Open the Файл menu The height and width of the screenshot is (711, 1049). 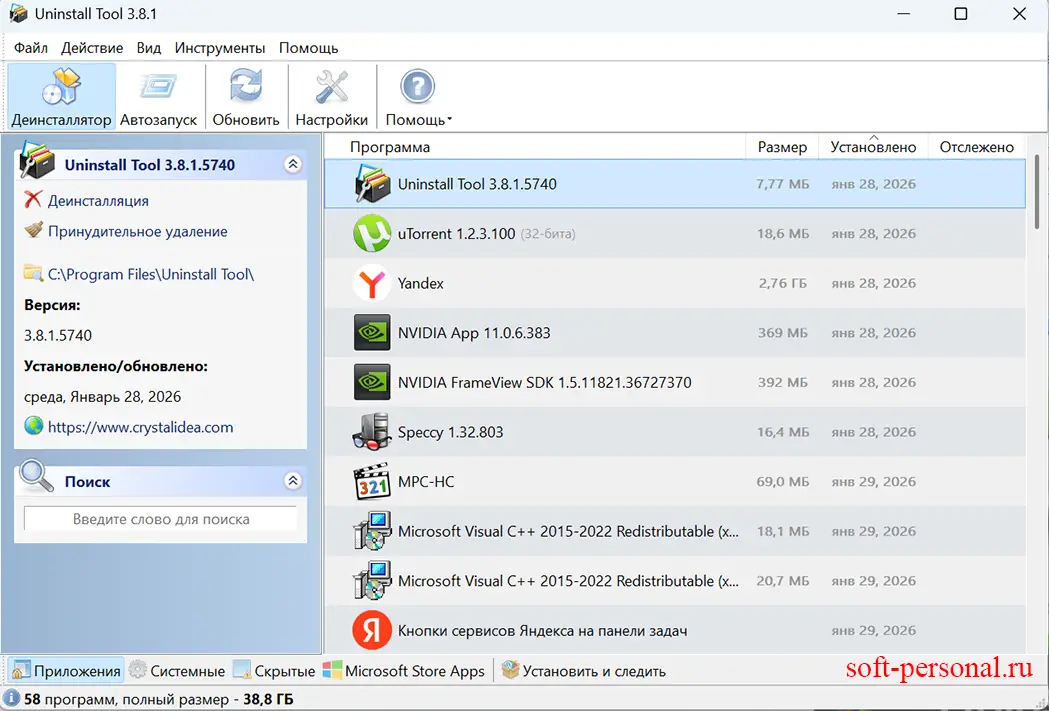31,48
